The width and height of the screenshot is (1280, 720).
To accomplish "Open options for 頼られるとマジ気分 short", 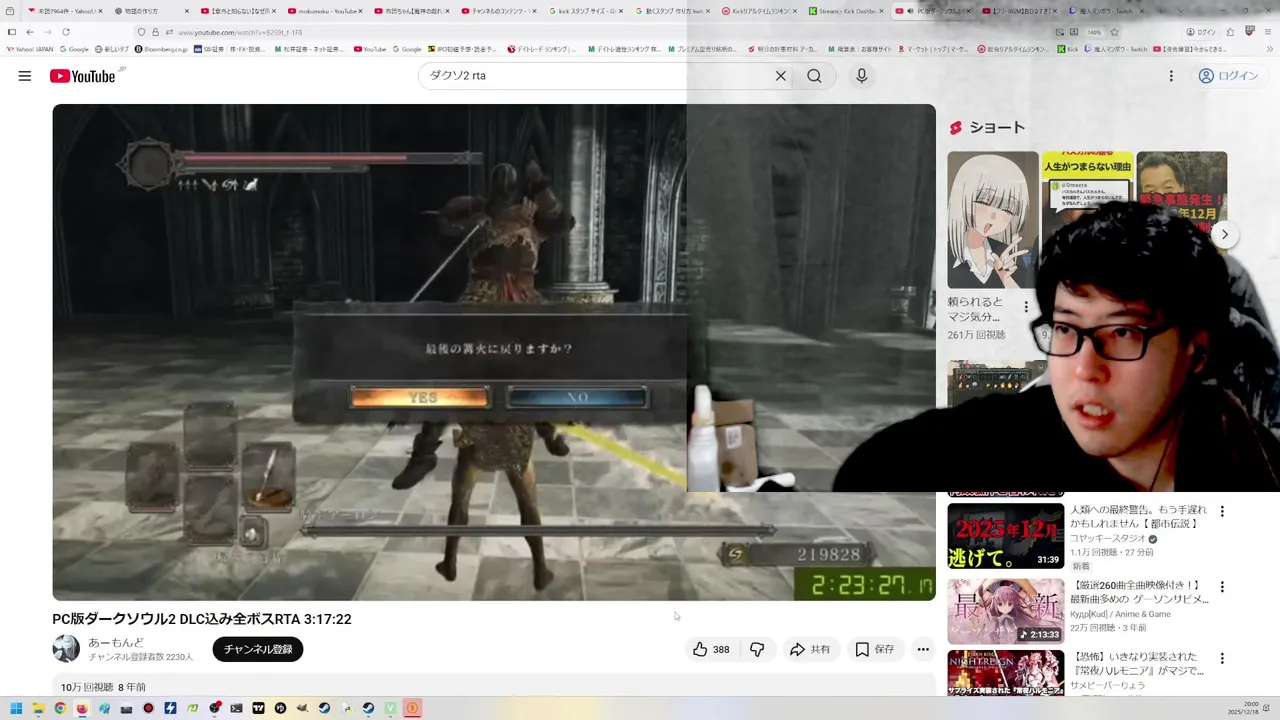I will tap(1026, 307).
